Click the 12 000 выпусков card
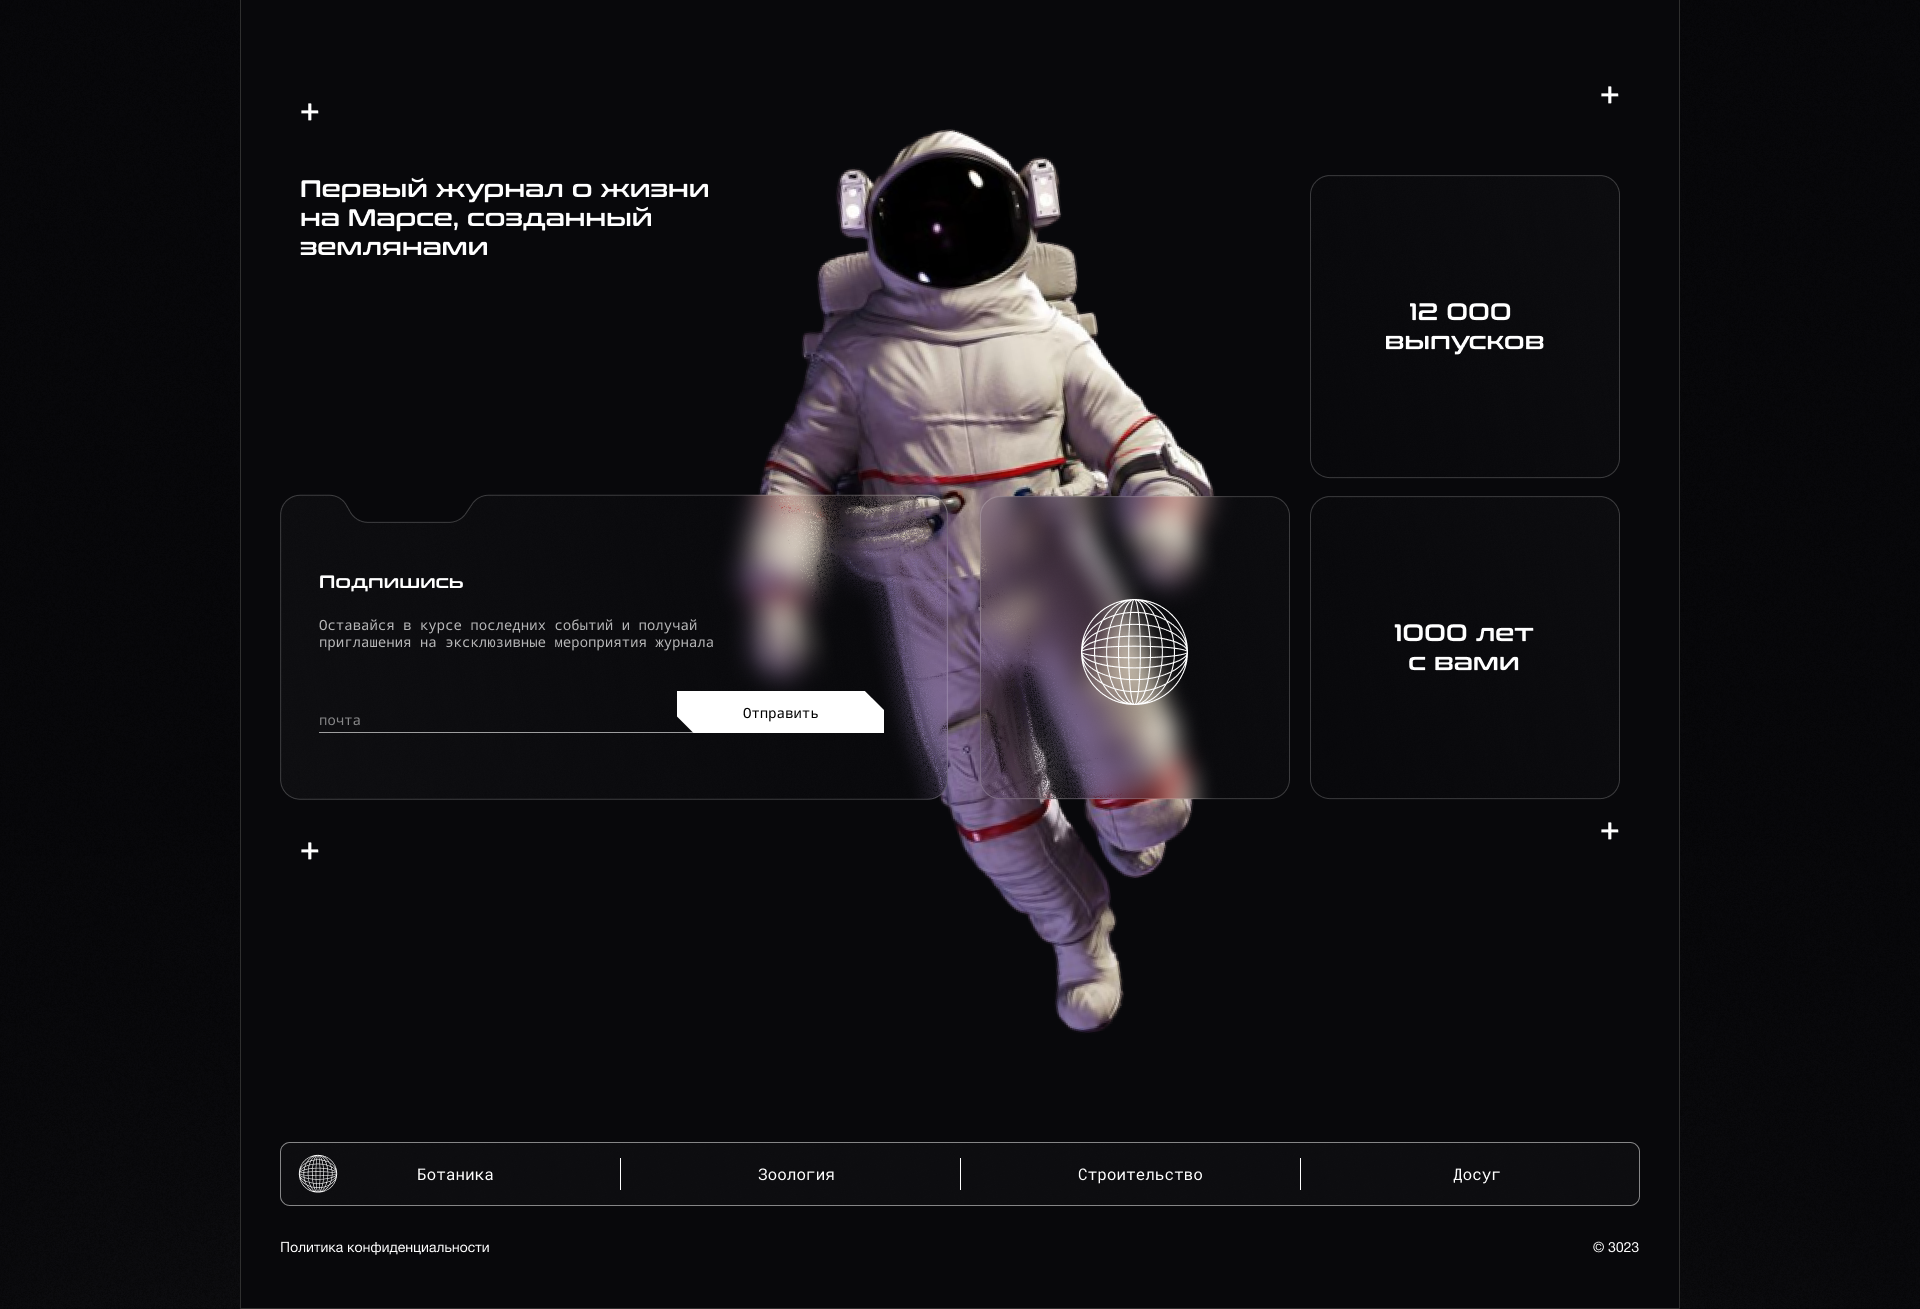 point(1464,327)
